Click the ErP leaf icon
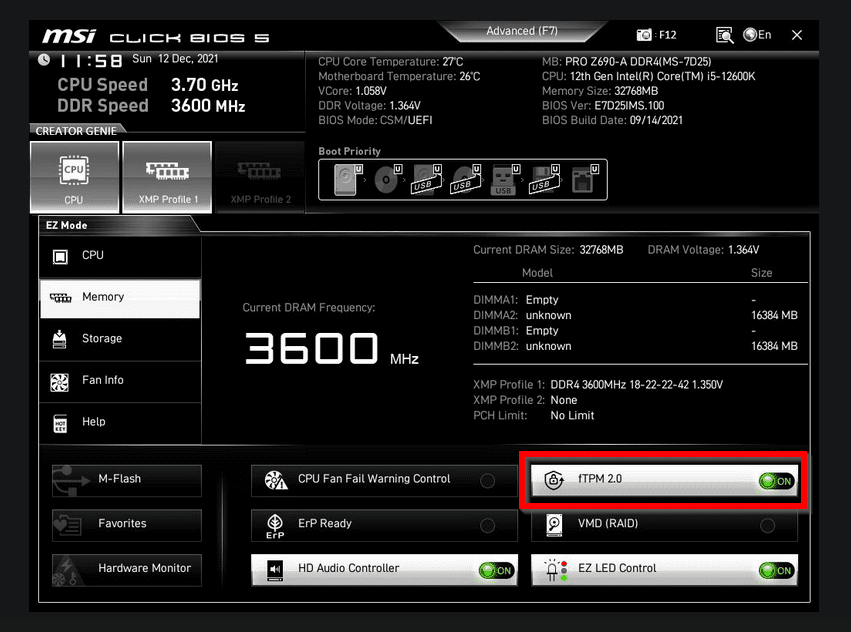 click(275, 526)
